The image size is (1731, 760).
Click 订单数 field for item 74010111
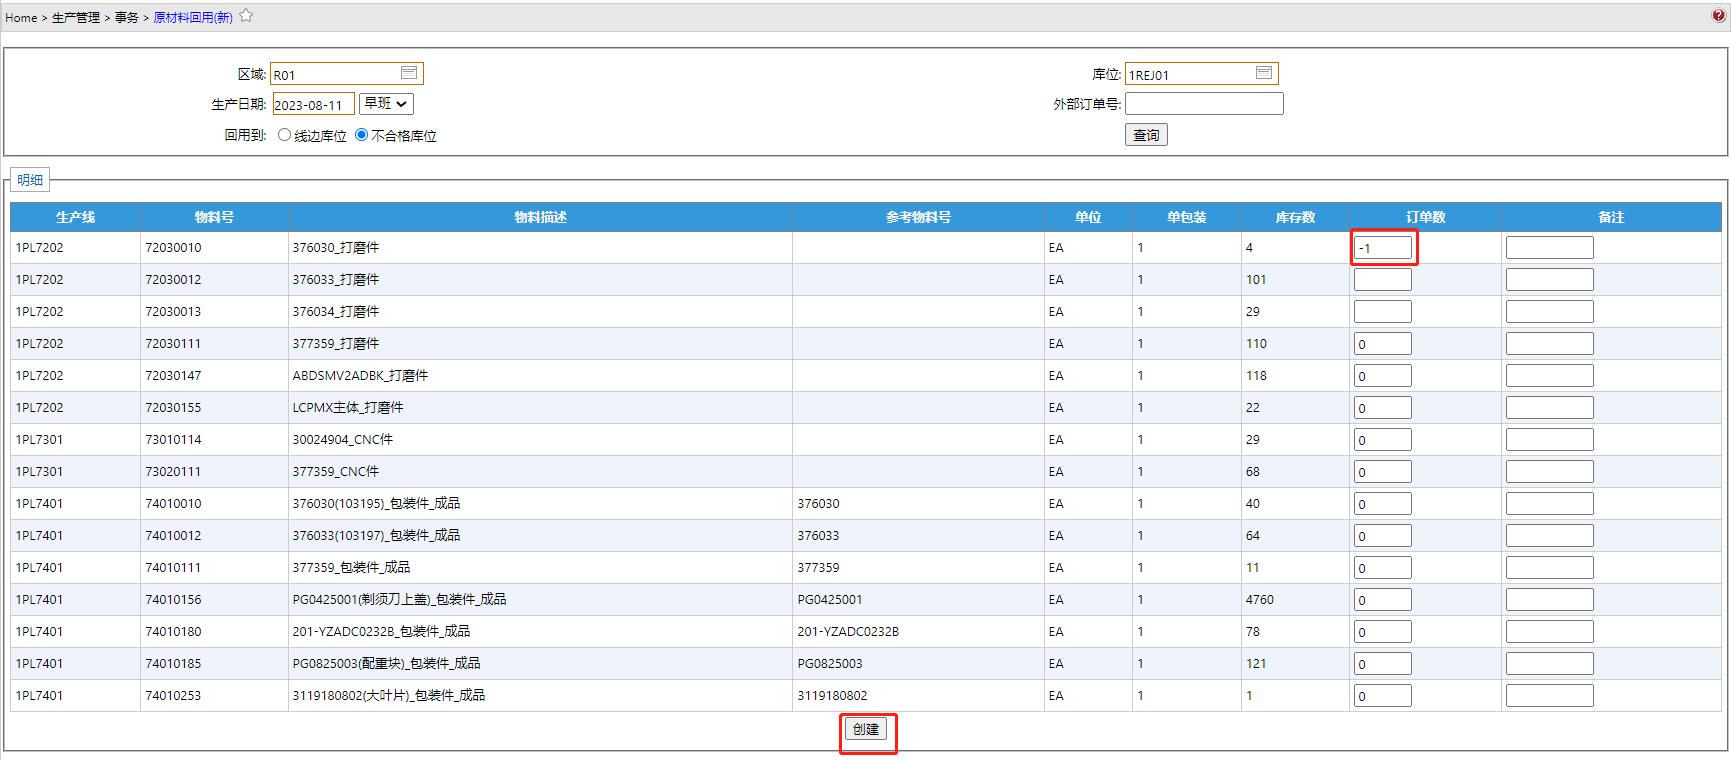coord(1383,568)
